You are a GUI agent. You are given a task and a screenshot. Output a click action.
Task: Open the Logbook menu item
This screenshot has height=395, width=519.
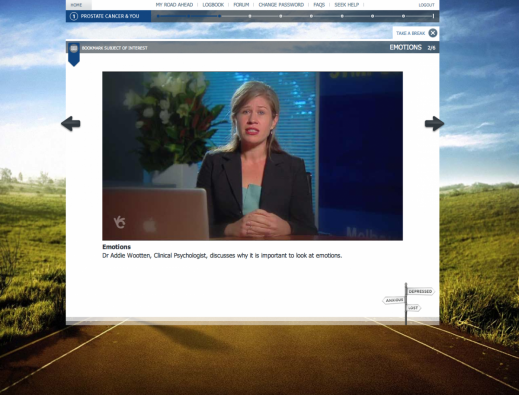coord(213,5)
